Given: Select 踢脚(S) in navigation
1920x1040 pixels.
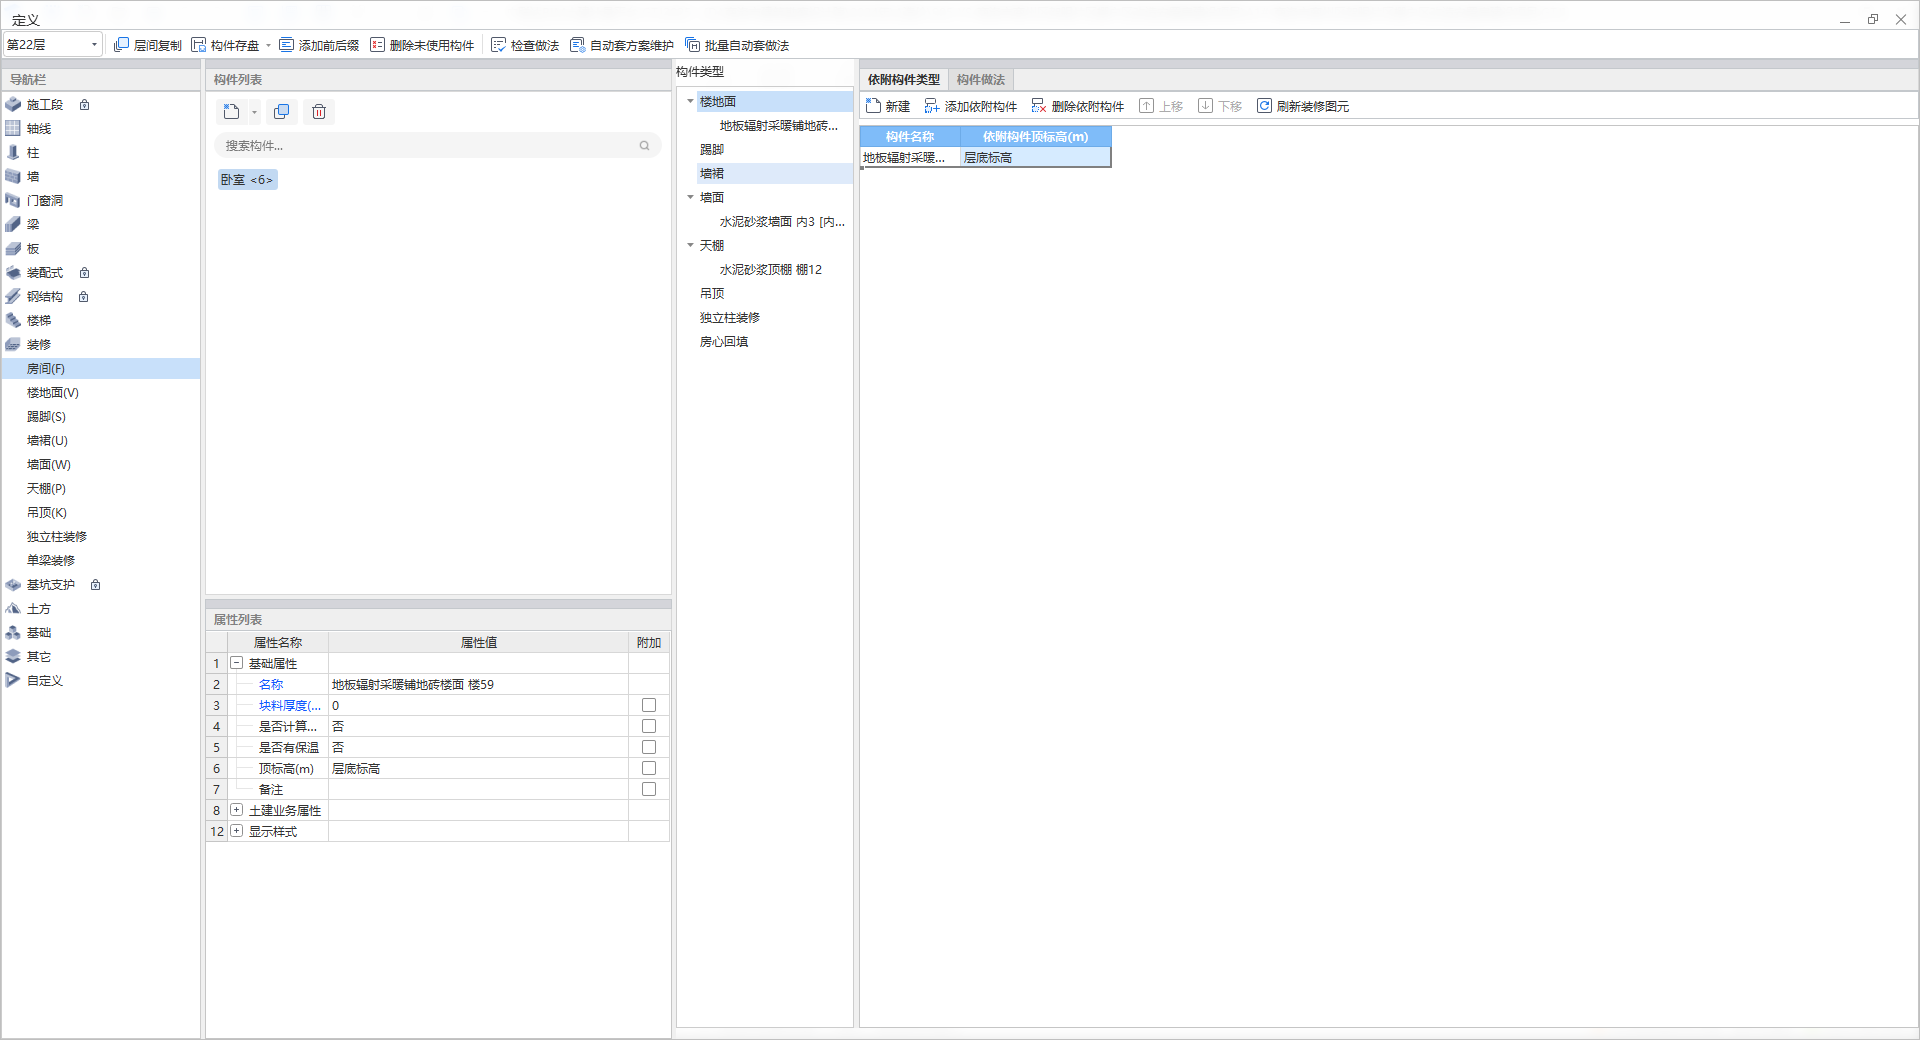Looking at the screenshot, I should tap(46, 417).
